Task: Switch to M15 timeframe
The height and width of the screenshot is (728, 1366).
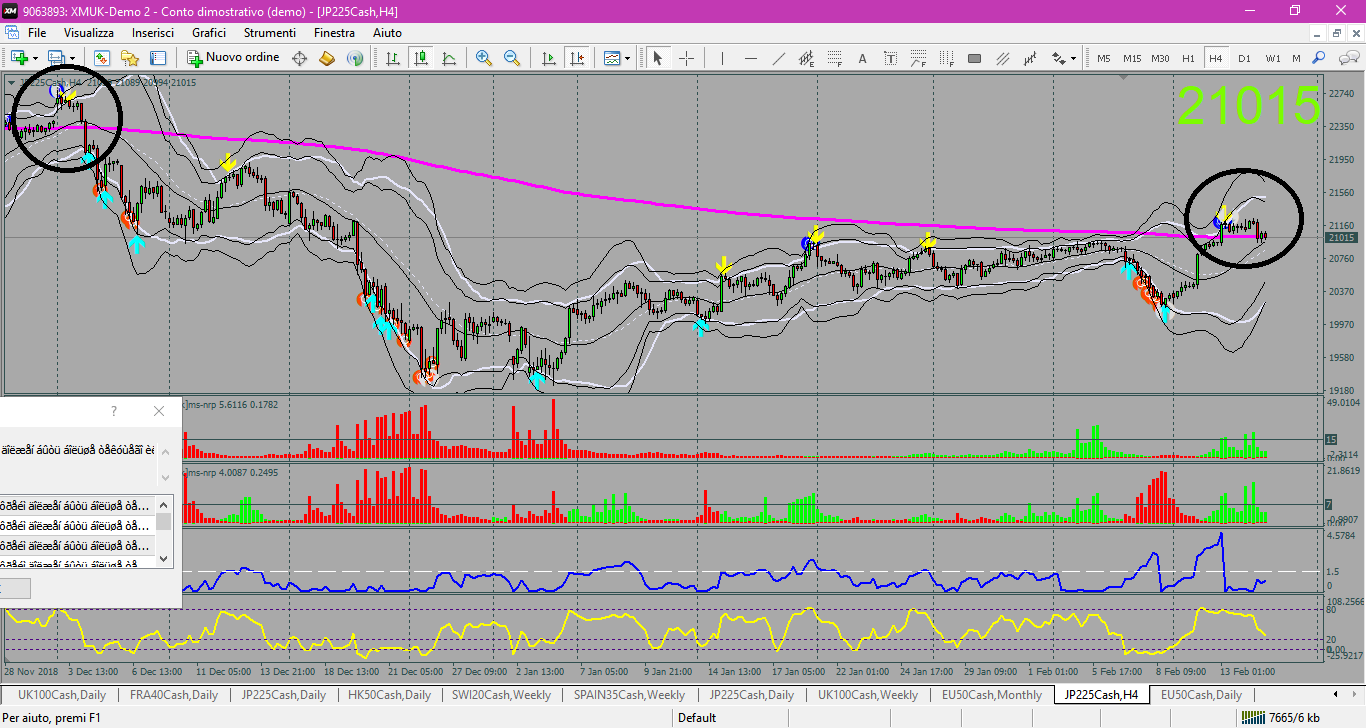Action: [x=1132, y=58]
